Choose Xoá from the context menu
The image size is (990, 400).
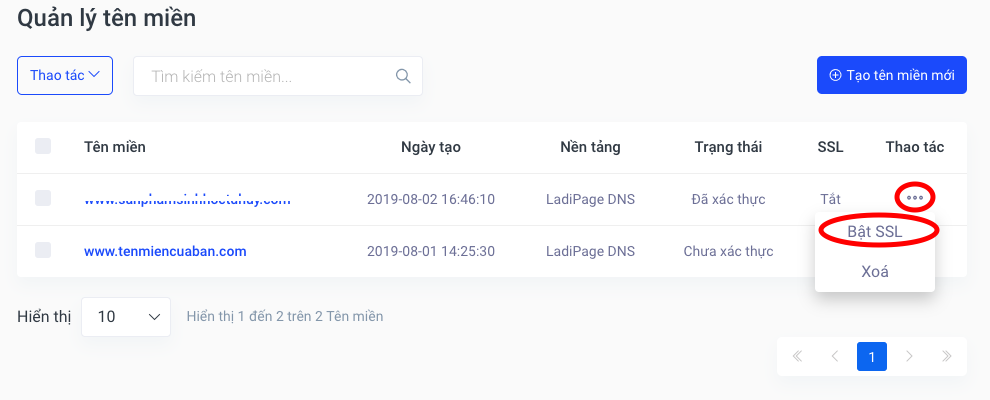874,272
